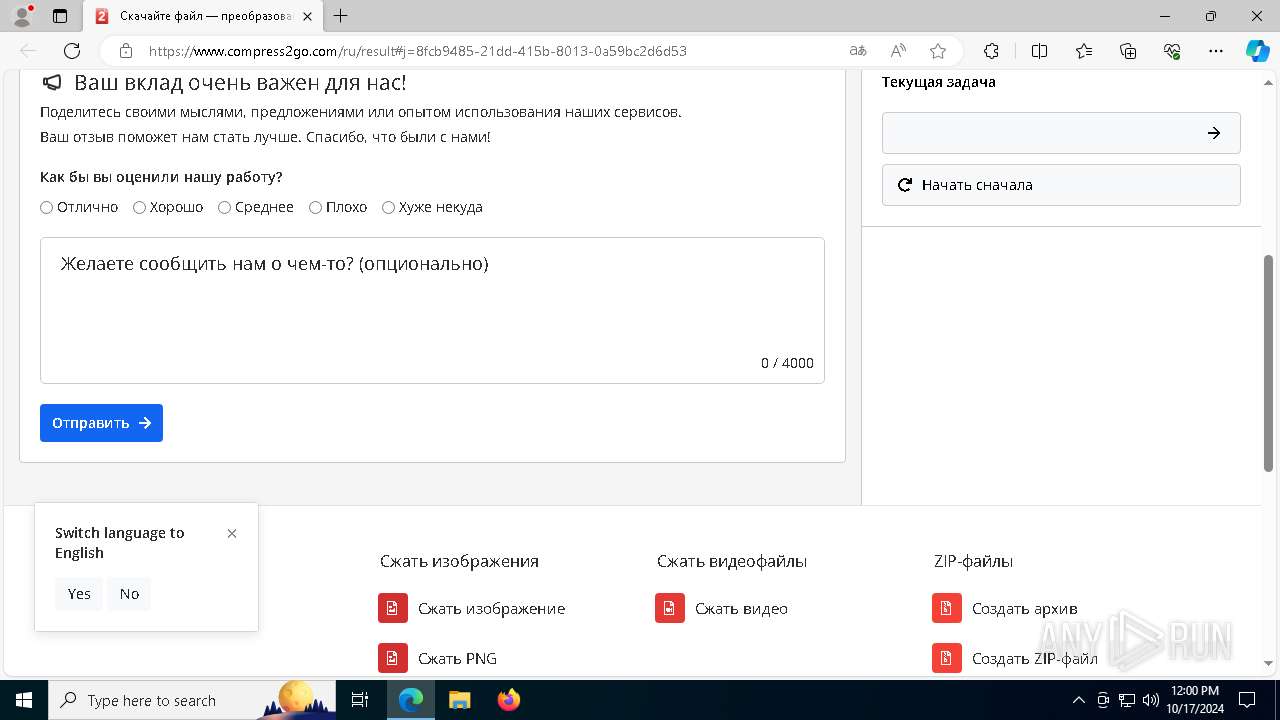
Task: Click the red Сжать видео file icon
Action: (670, 608)
